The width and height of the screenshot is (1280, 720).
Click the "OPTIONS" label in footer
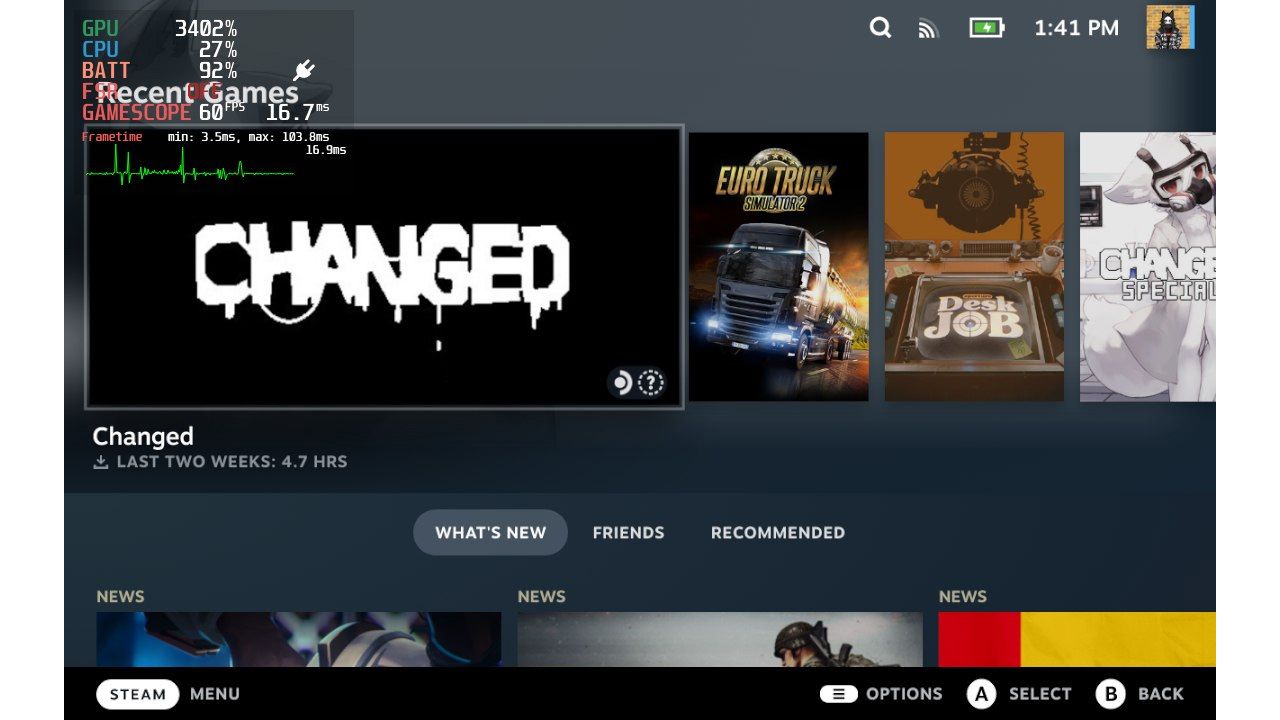pos(904,694)
